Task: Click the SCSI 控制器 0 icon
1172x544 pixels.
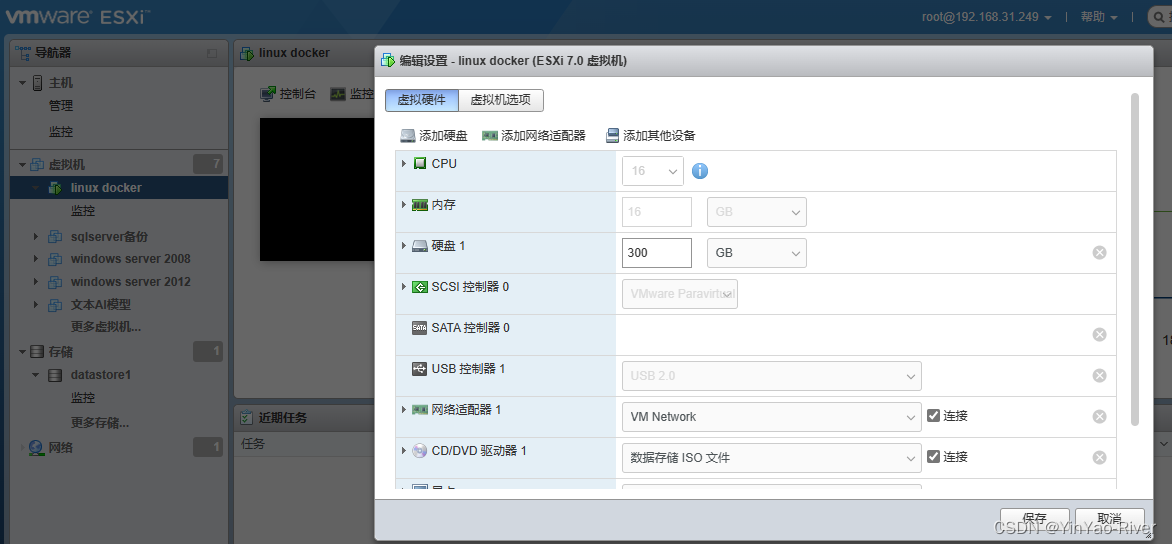Action: pos(419,287)
